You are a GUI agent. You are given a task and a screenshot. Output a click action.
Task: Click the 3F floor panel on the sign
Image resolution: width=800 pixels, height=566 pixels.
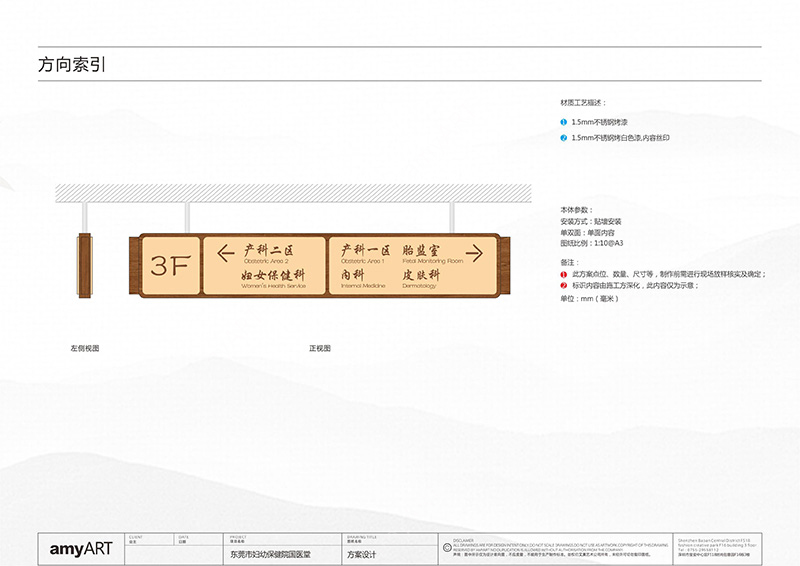pyautogui.click(x=170, y=265)
